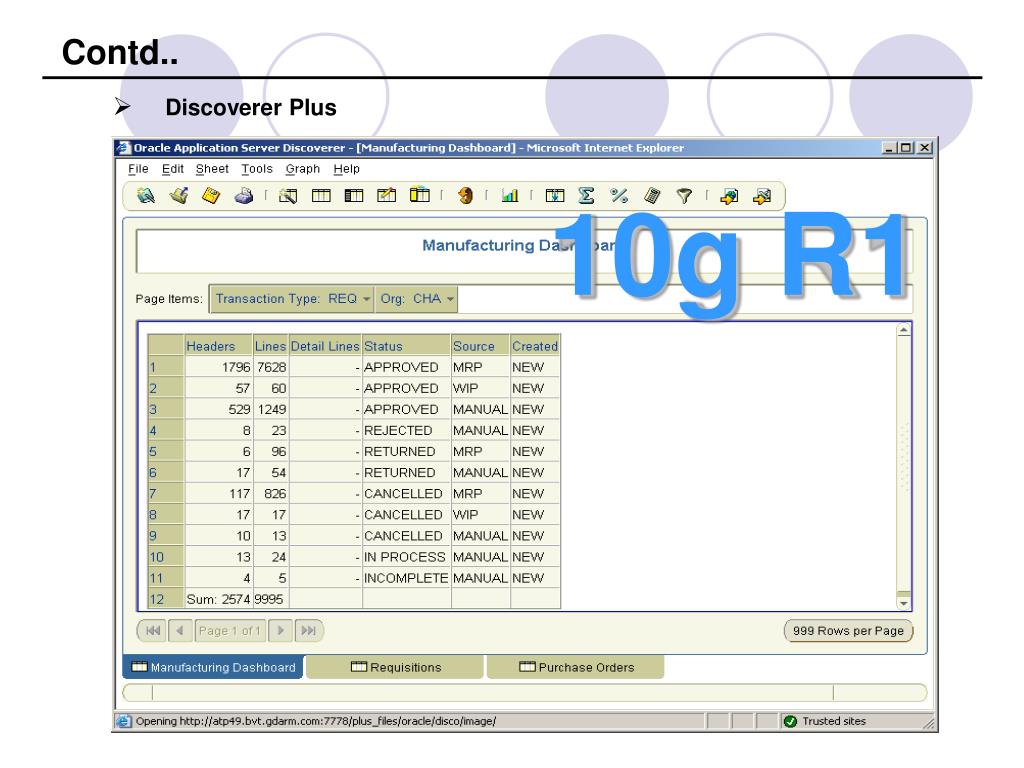The width and height of the screenshot is (1024, 768).
Task: Click the Created column heading
Action: coord(535,346)
